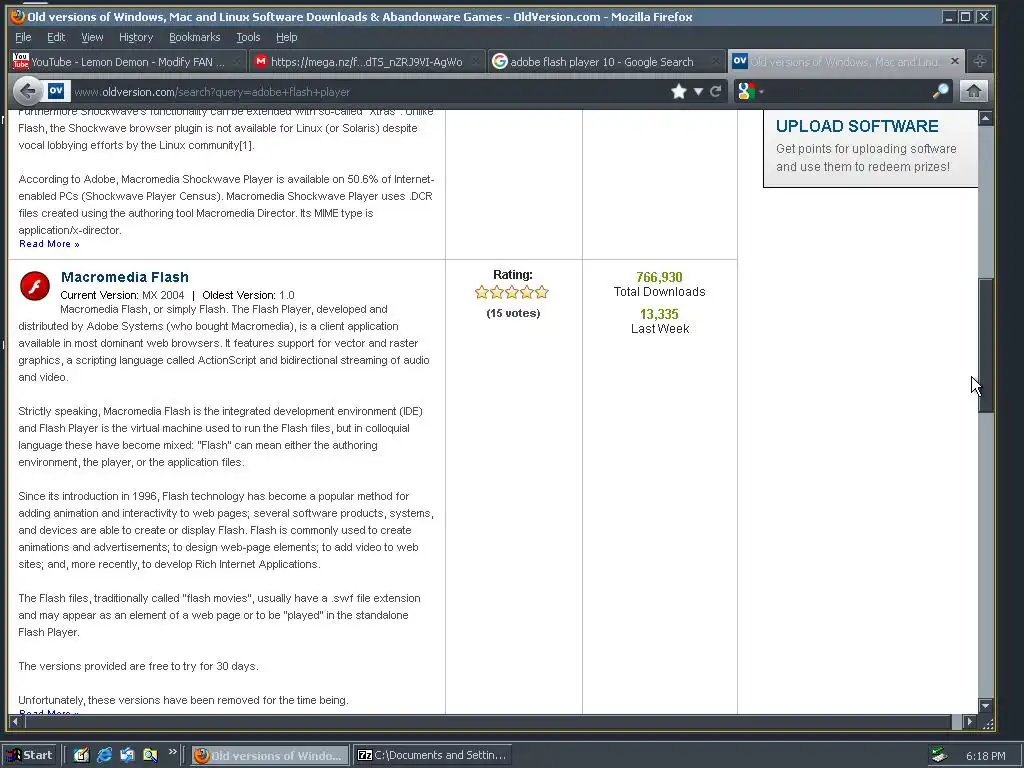Close the mega.nz tab
1024x768 pixels.
[x=475, y=62]
